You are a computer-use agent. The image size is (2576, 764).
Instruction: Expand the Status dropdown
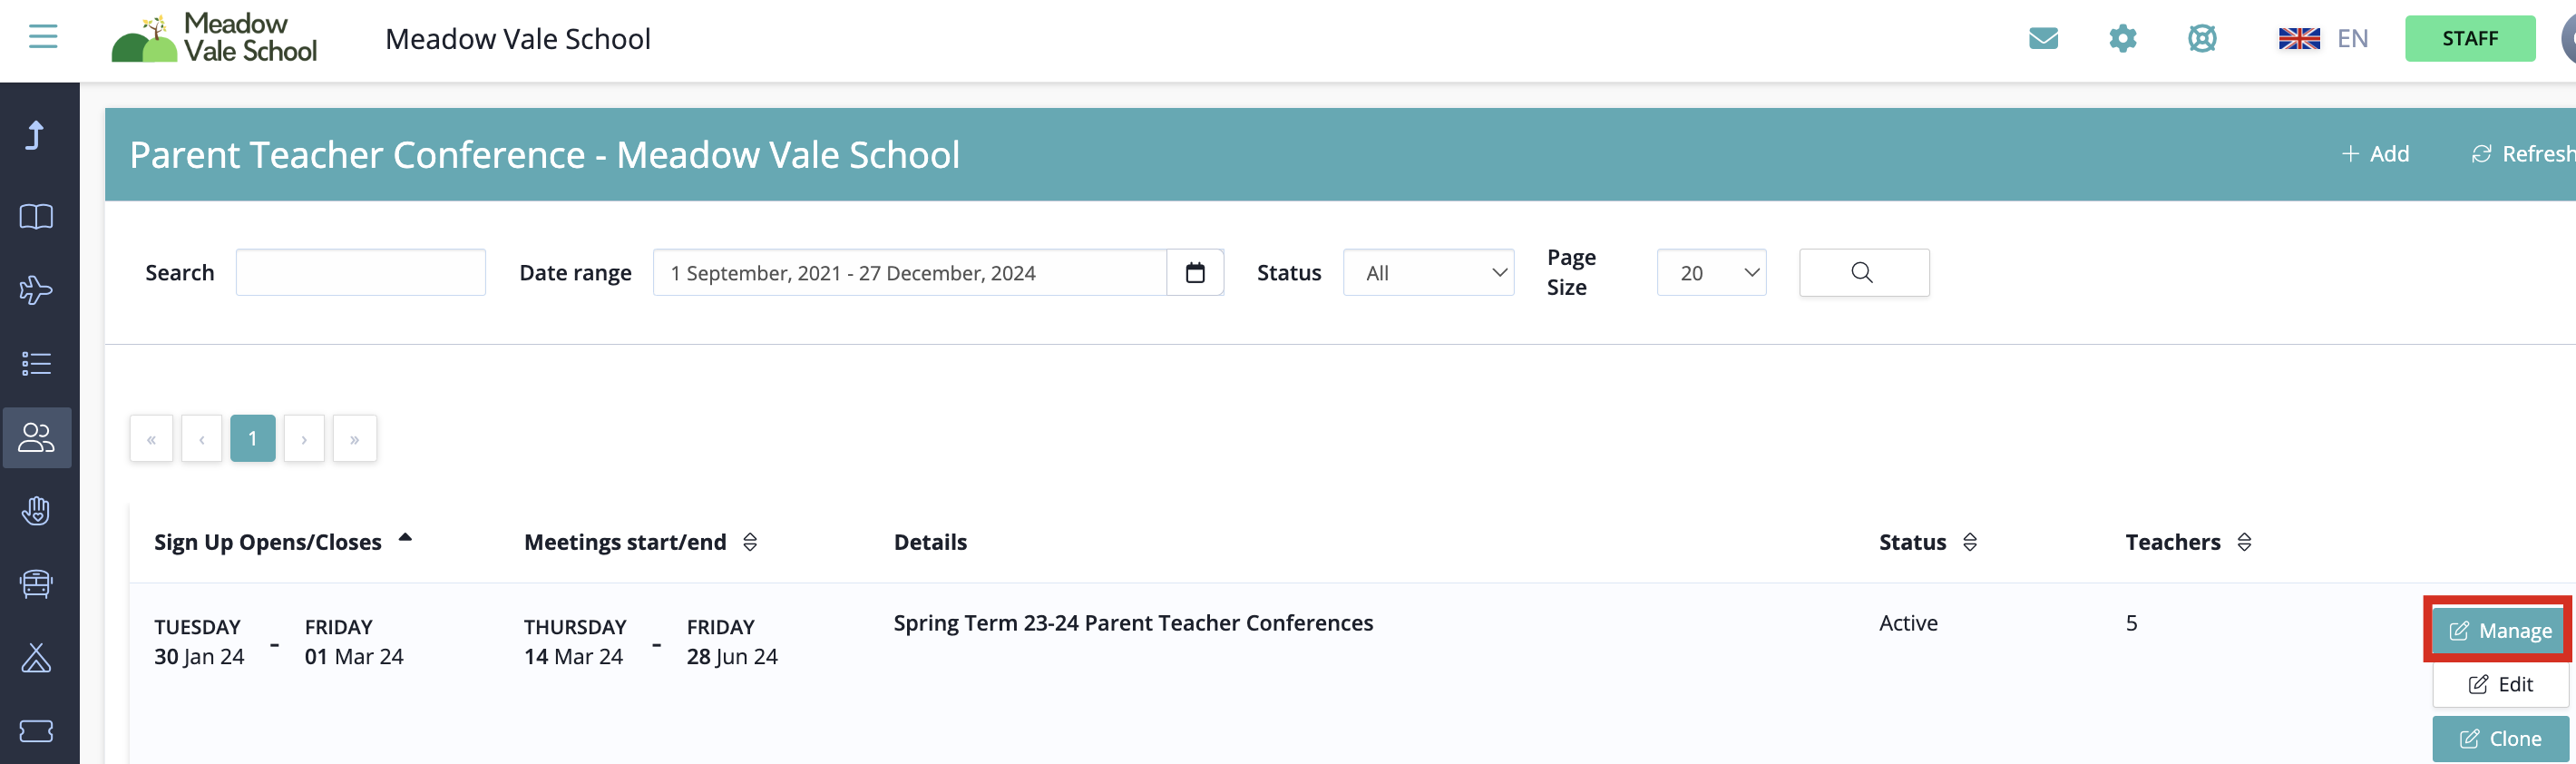1428,273
